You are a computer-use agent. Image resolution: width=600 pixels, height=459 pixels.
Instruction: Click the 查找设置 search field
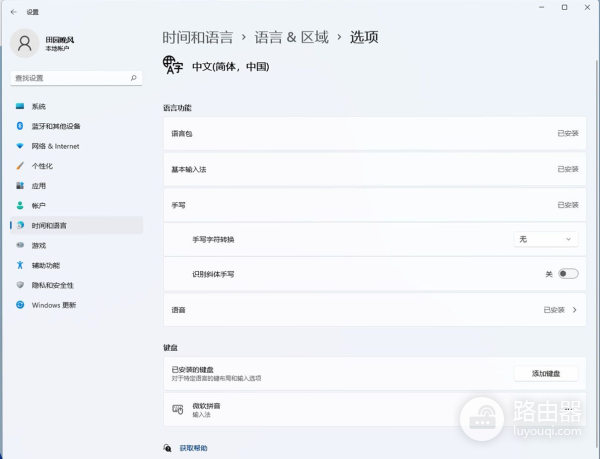coord(76,78)
